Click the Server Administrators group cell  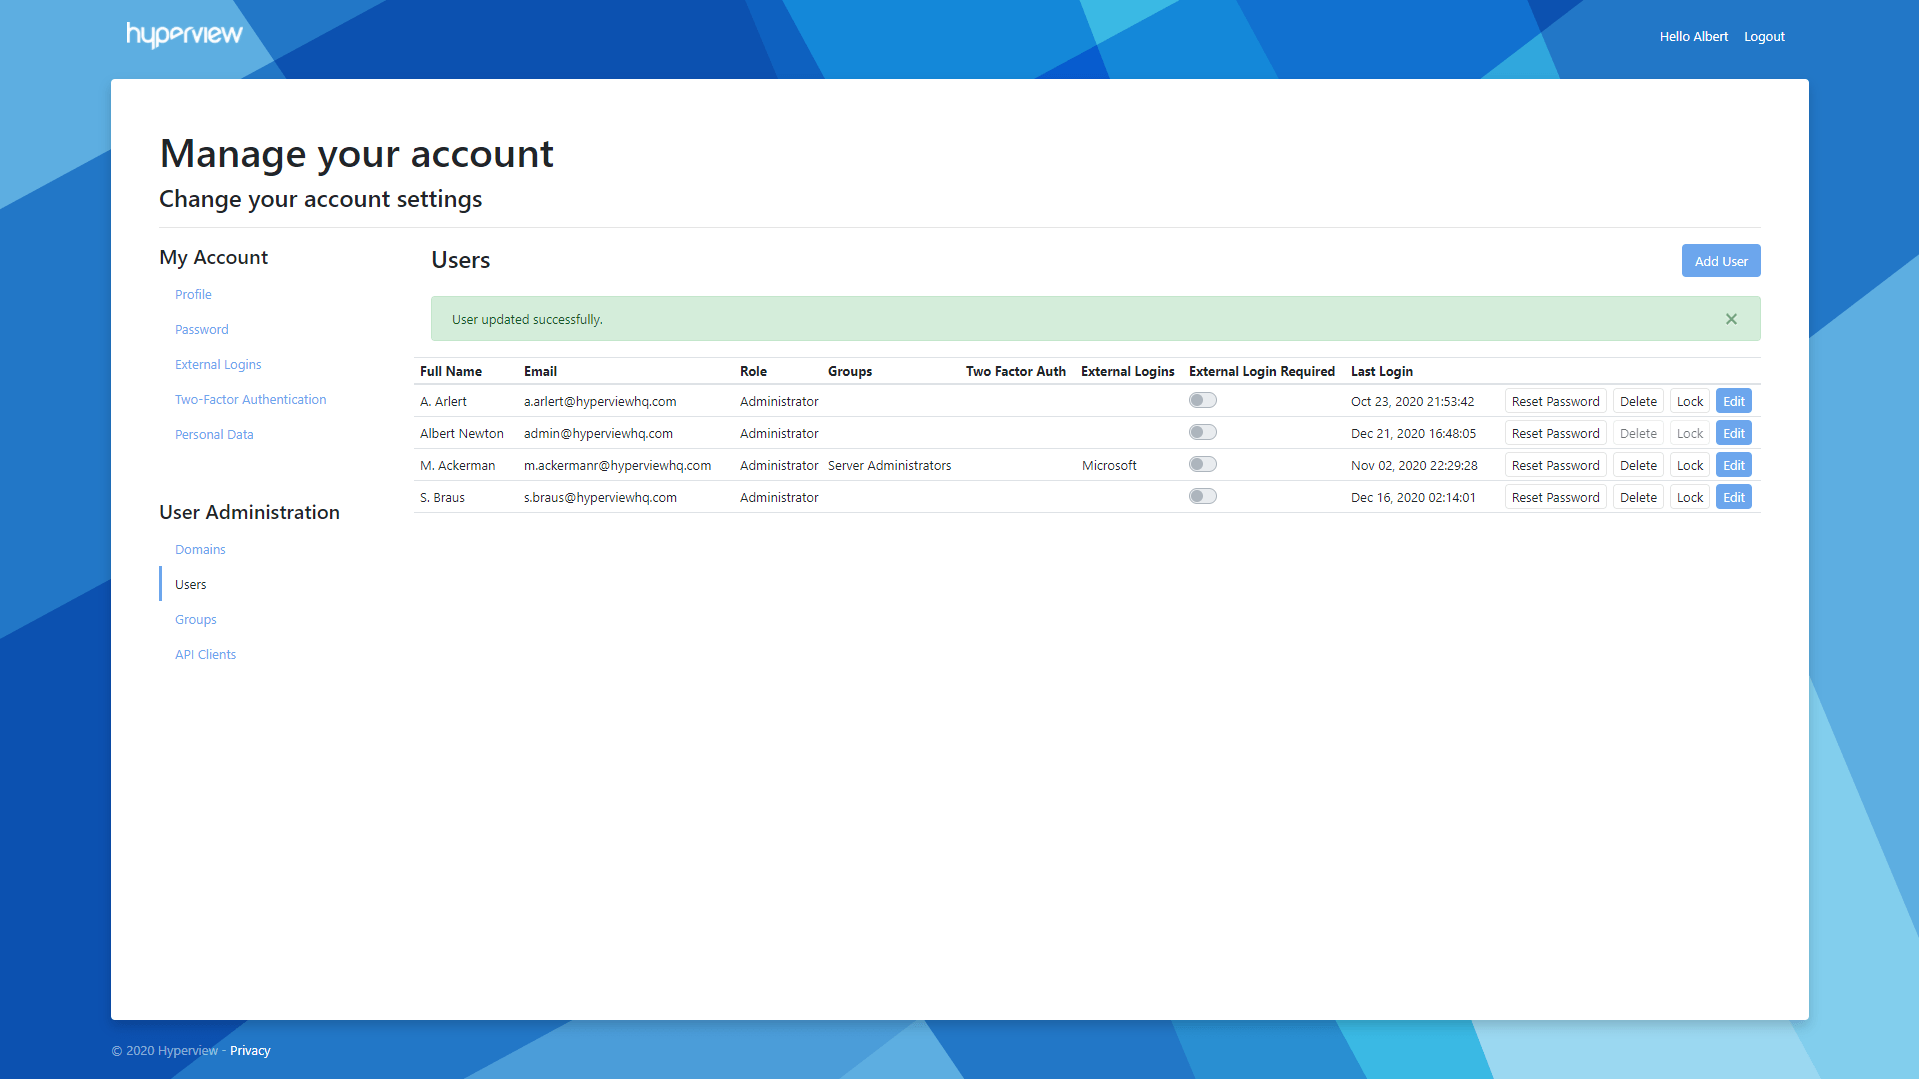click(x=889, y=465)
